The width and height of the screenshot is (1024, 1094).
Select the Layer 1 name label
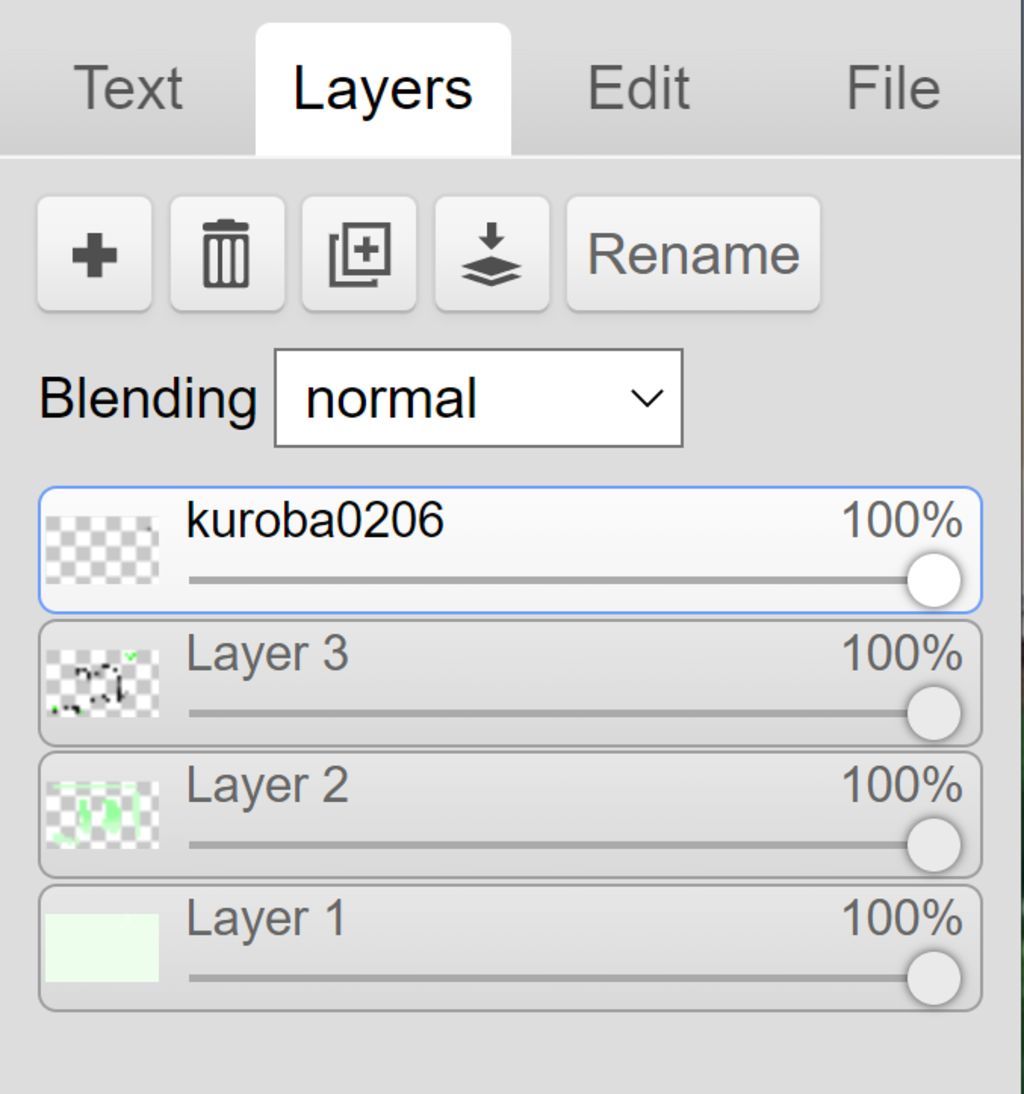coord(266,918)
